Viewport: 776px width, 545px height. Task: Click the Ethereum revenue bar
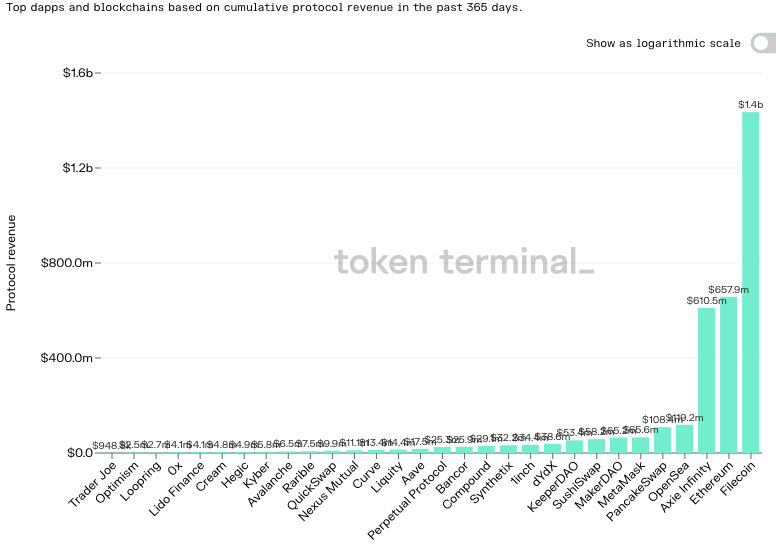tap(728, 374)
